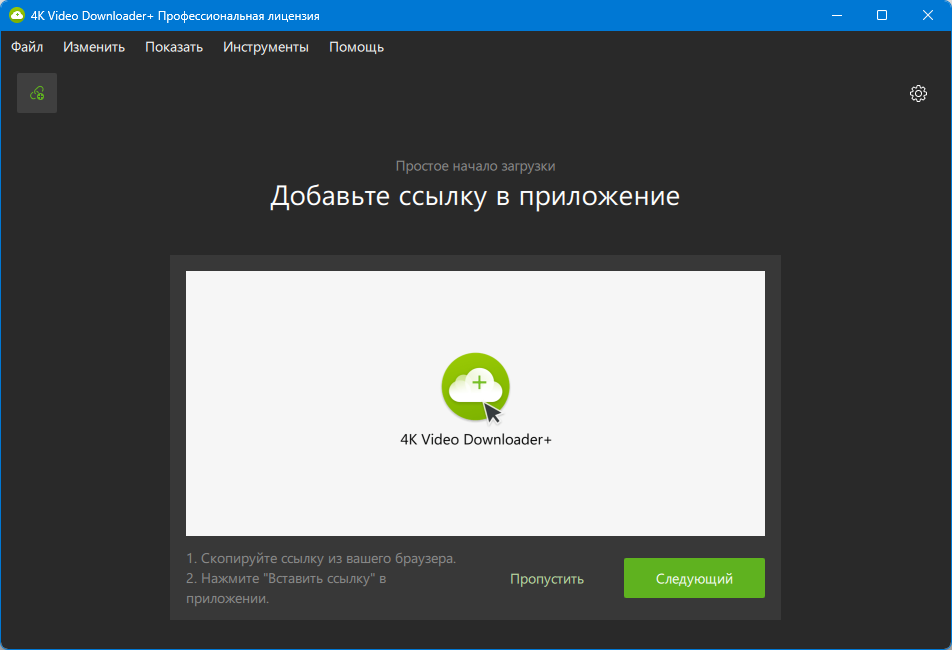The image size is (952, 650).
Task: Click step 2 text Нажмите Вставить ссылку
Action: [x=286, y=588]
